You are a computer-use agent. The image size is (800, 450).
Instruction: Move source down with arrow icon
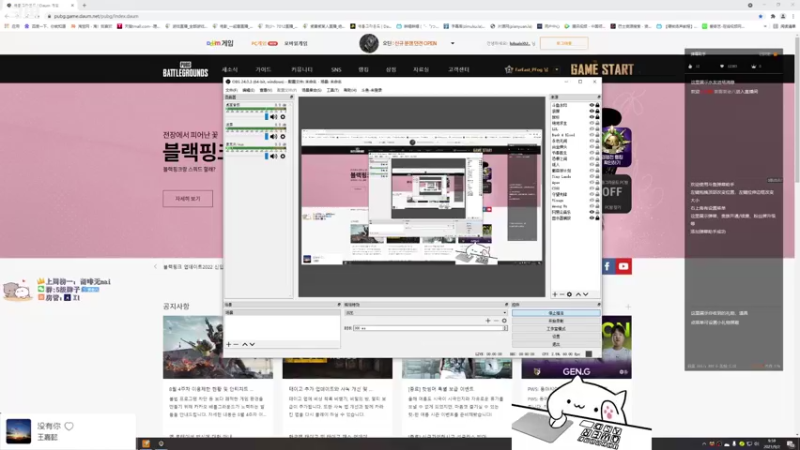point(586,294)
